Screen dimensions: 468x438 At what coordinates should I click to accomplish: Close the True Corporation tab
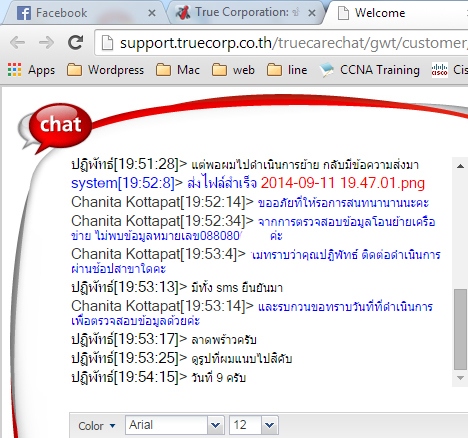312,13
